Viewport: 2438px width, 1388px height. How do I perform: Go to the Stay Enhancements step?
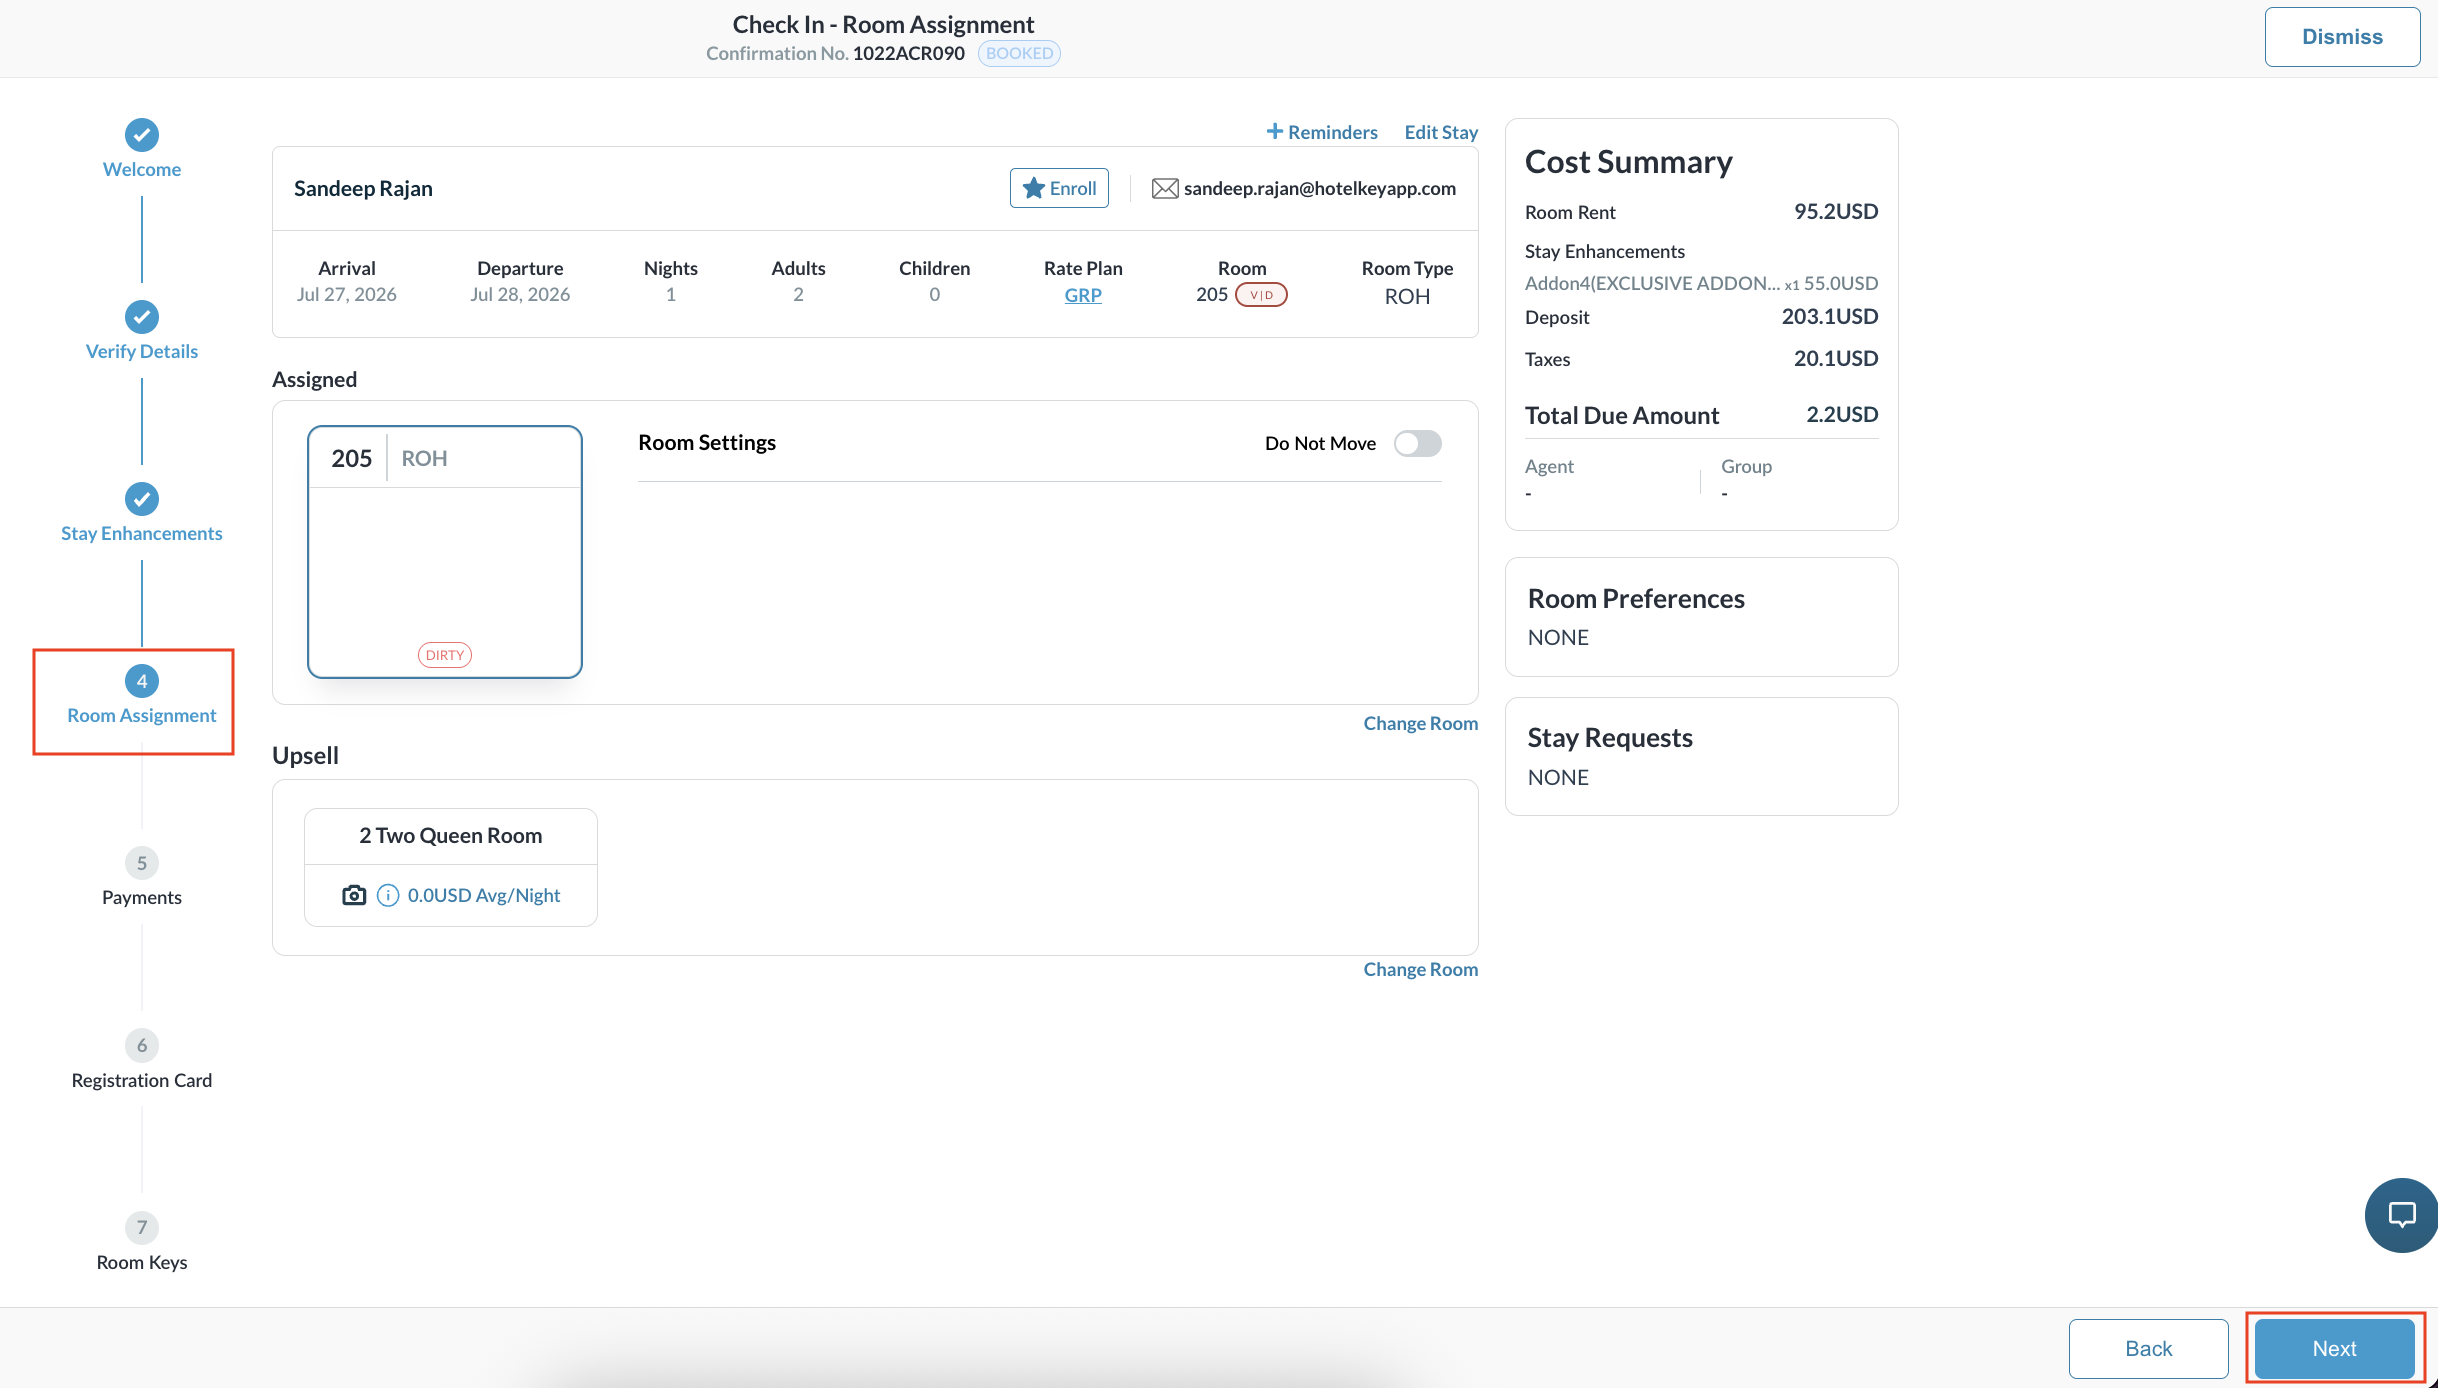click(142, 533)
